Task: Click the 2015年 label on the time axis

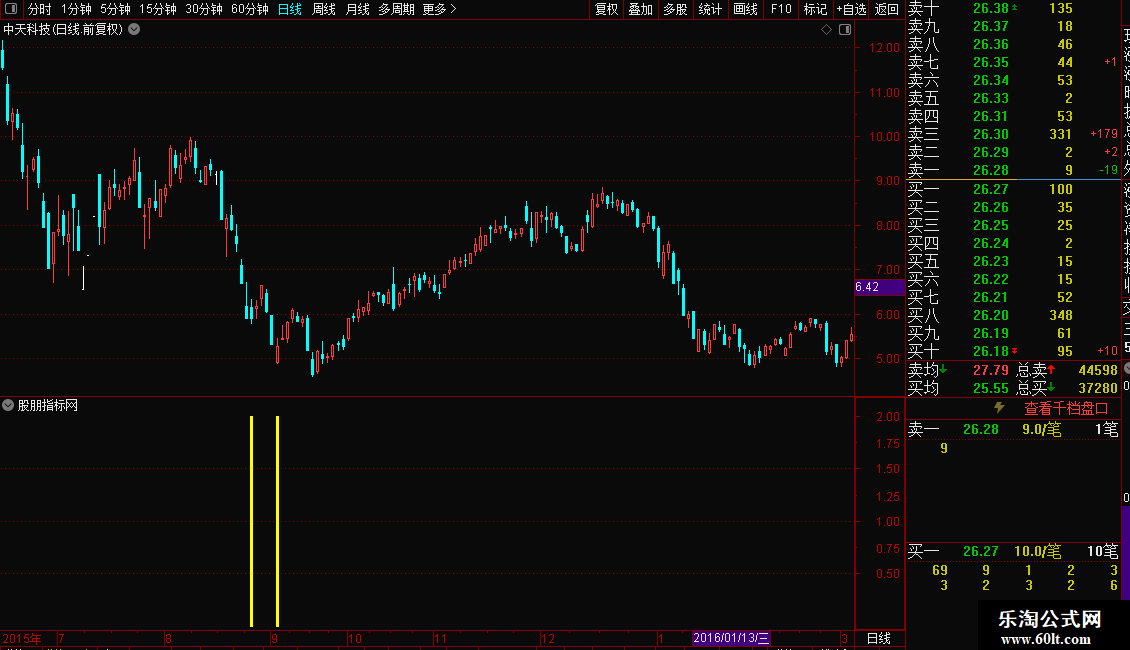Action: pyautogui.click(x=22, y=638)
